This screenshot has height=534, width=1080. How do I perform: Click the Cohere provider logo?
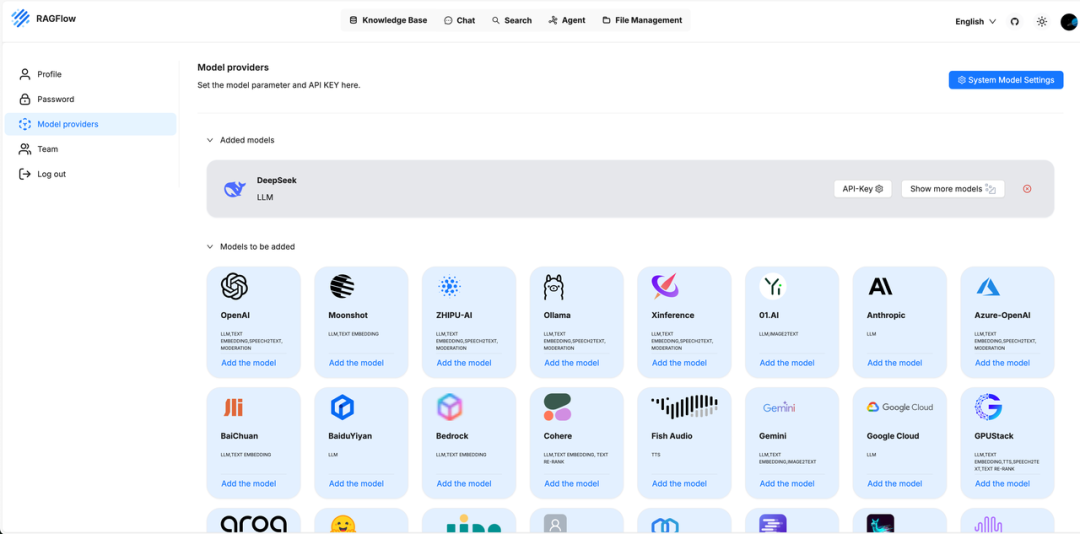[x=557, y=407]
